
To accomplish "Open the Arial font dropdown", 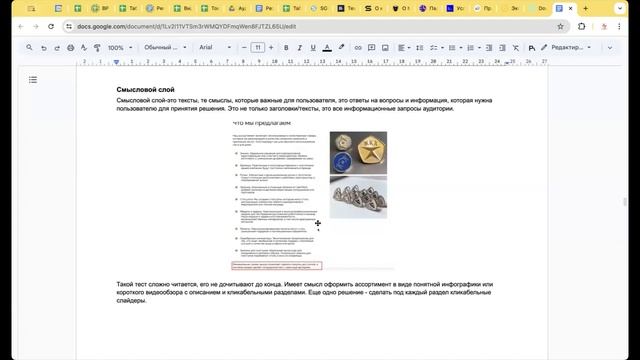I will click(x=215, y=48).
